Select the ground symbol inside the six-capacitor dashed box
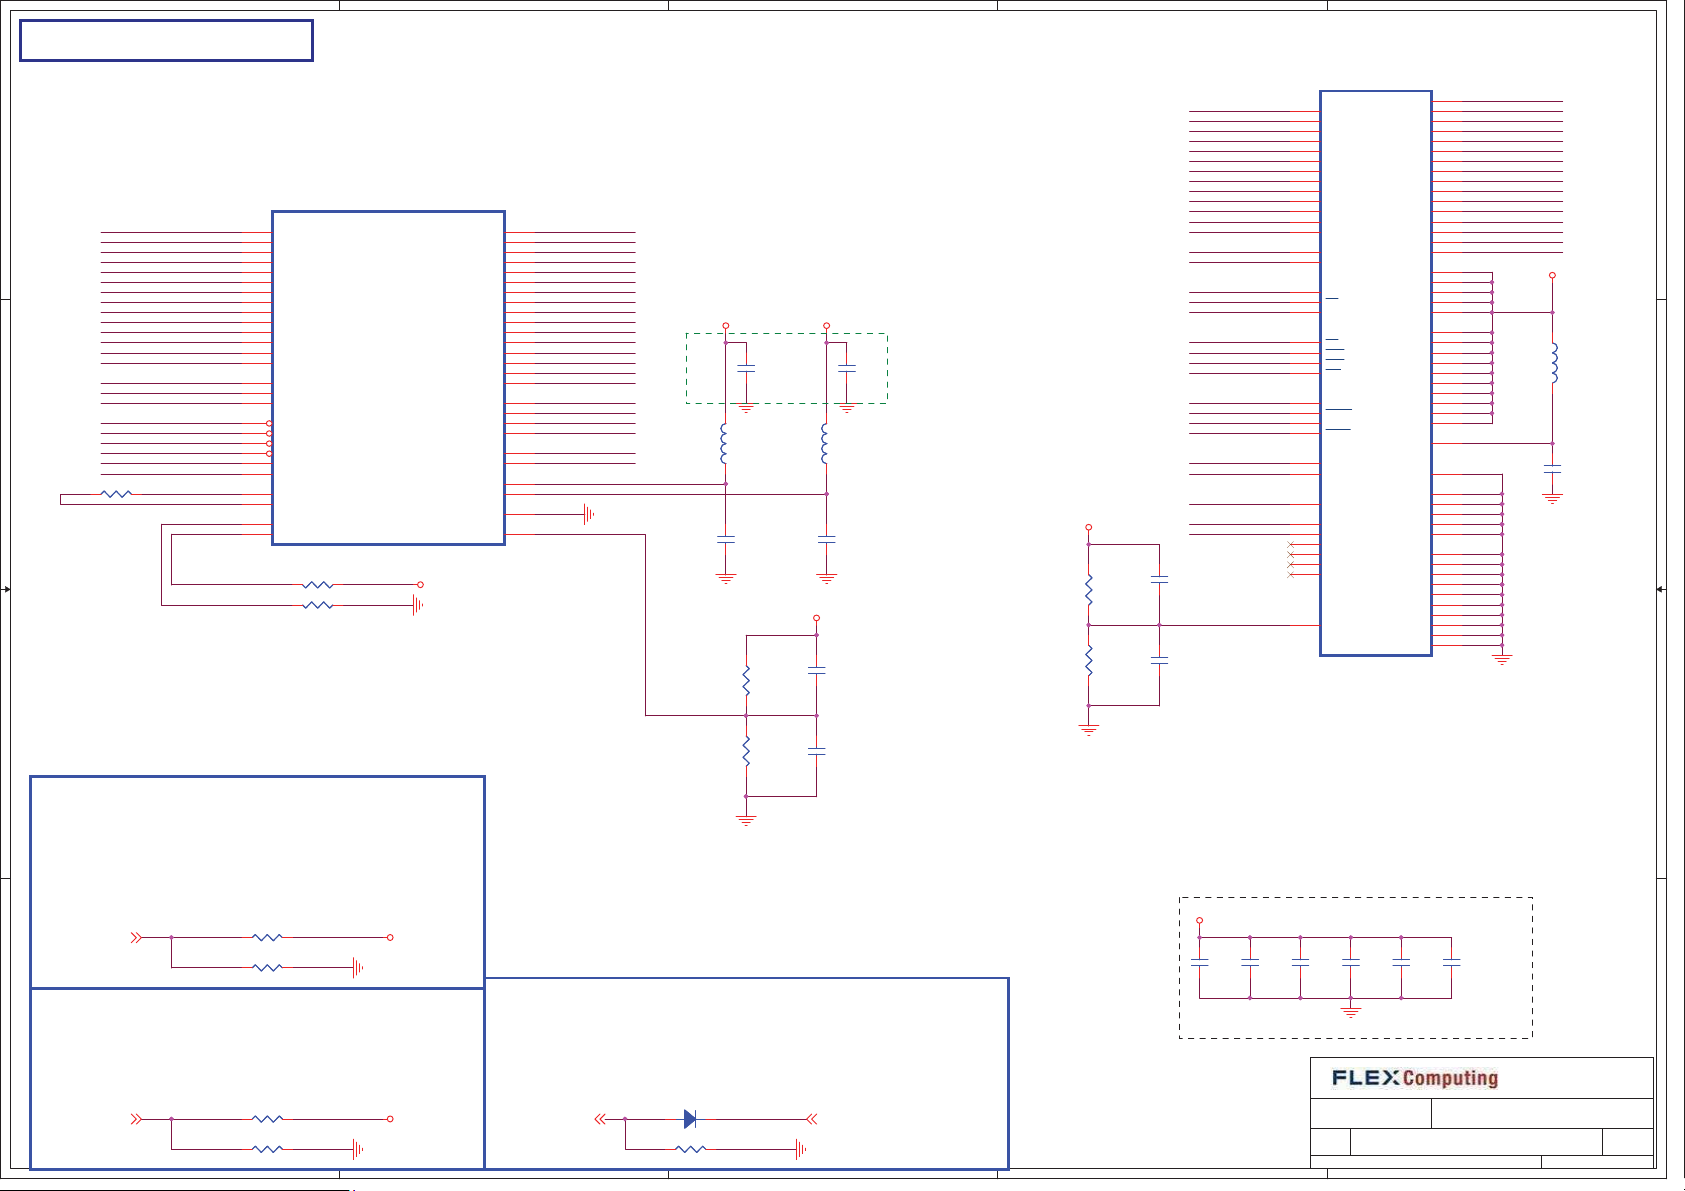Screen dimensions: 1685x1191 point(1351,1011)
